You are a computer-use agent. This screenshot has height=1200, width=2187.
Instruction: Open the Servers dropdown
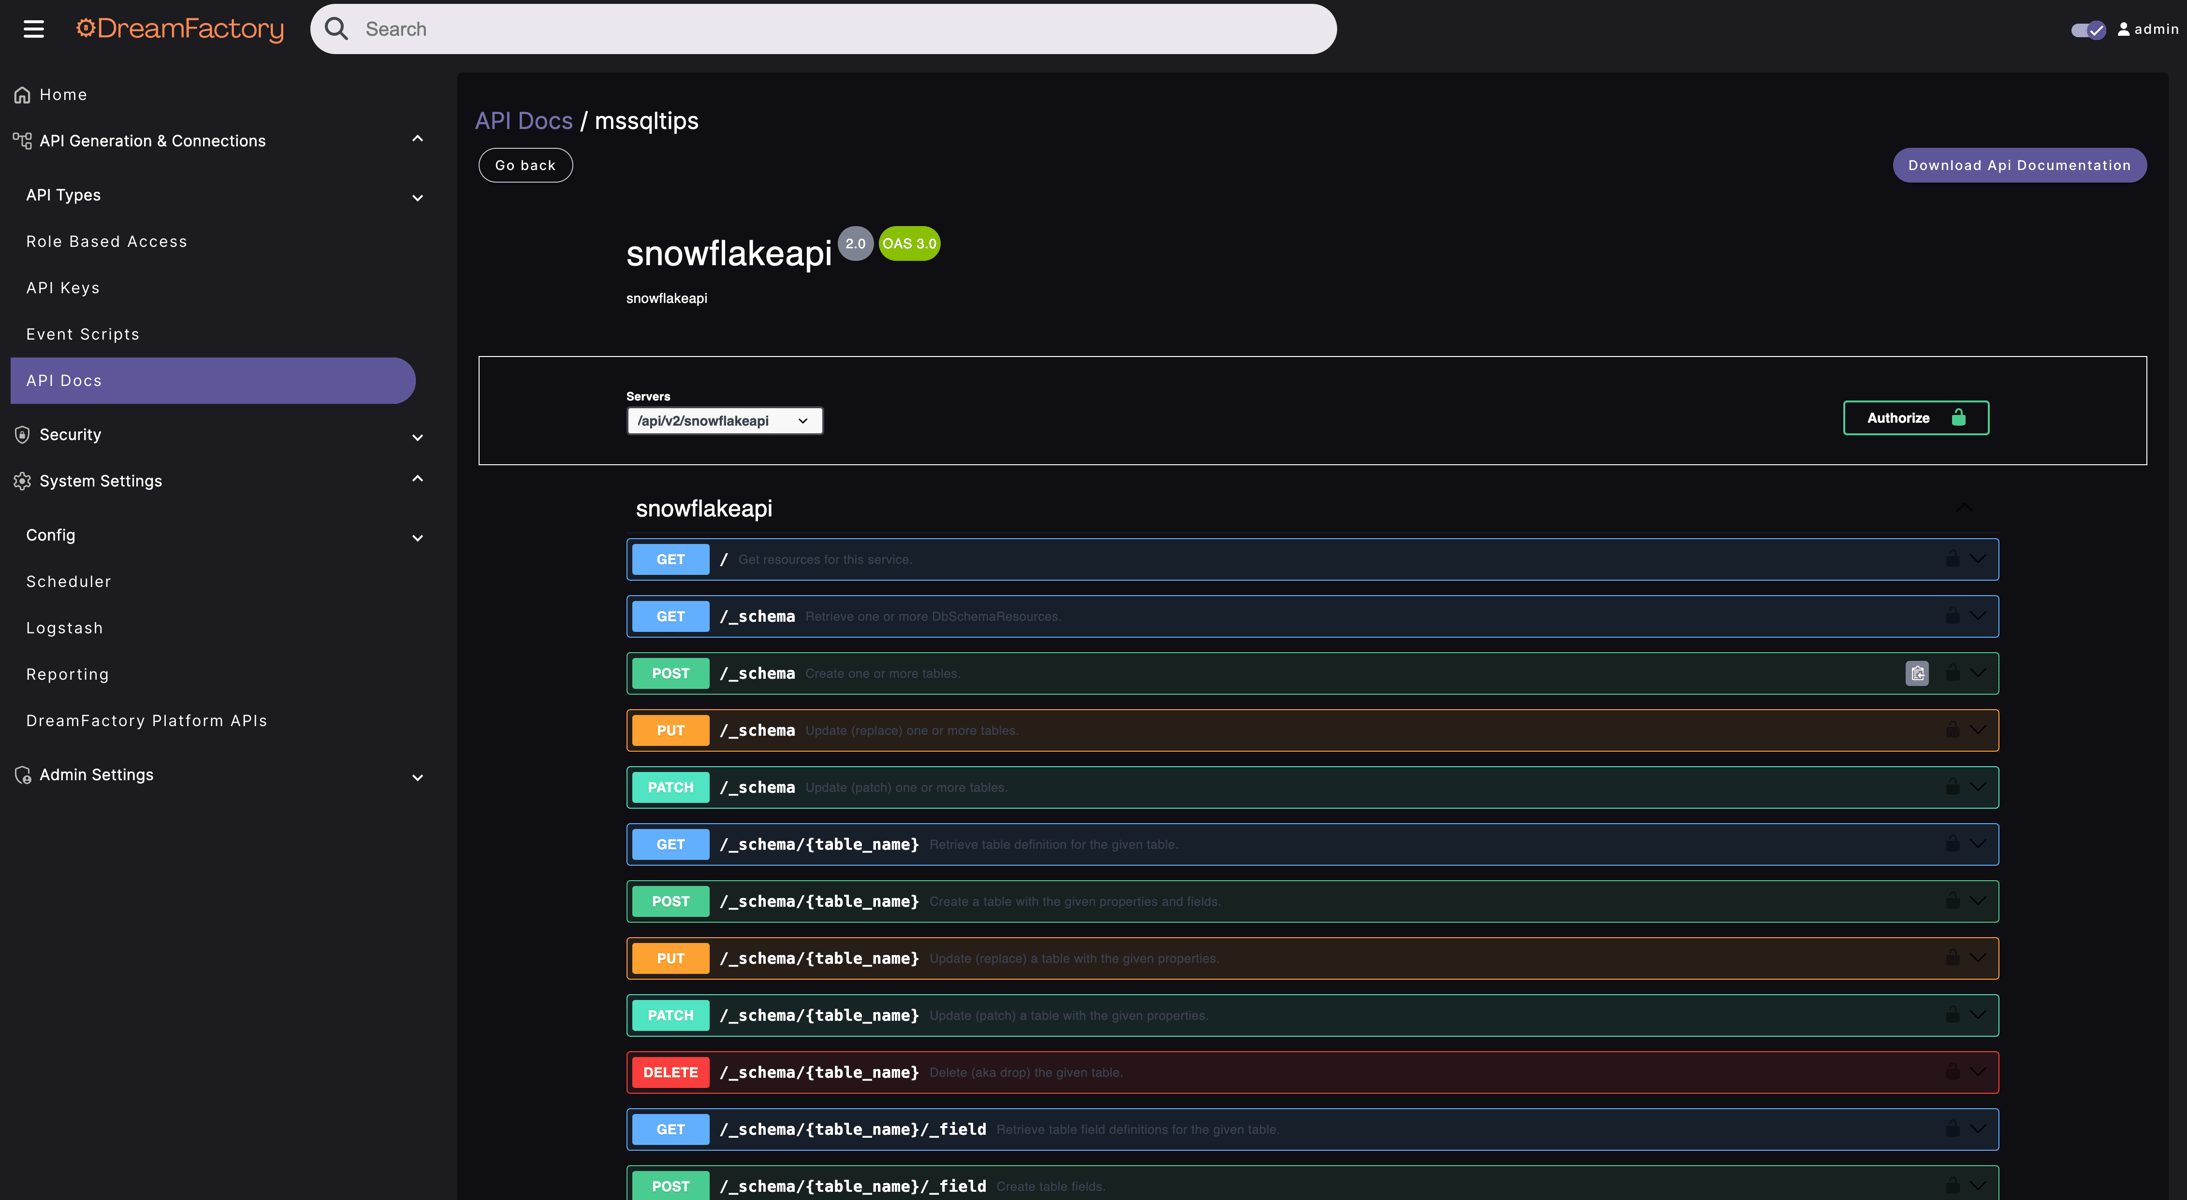click(724, 420)
